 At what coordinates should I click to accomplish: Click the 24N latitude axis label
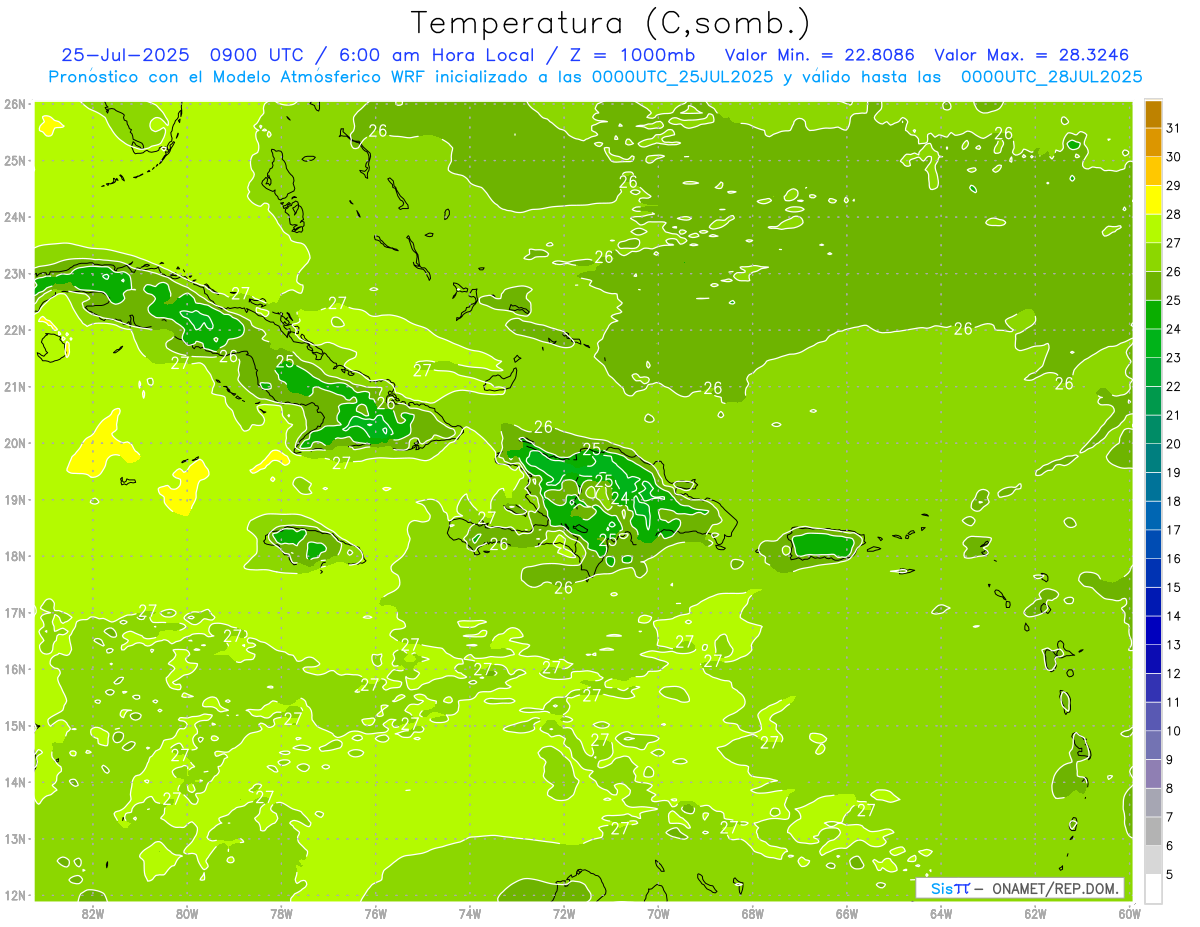click(x=15, y=217)
